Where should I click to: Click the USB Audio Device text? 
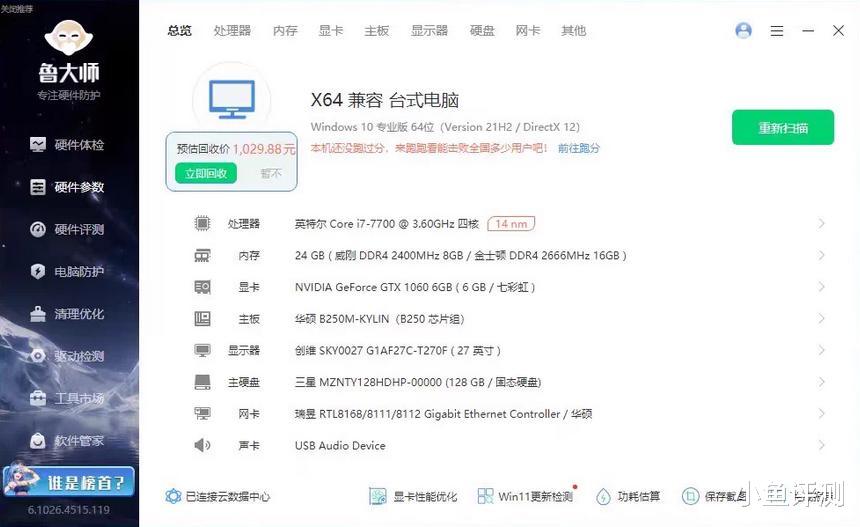coord(340,446)
